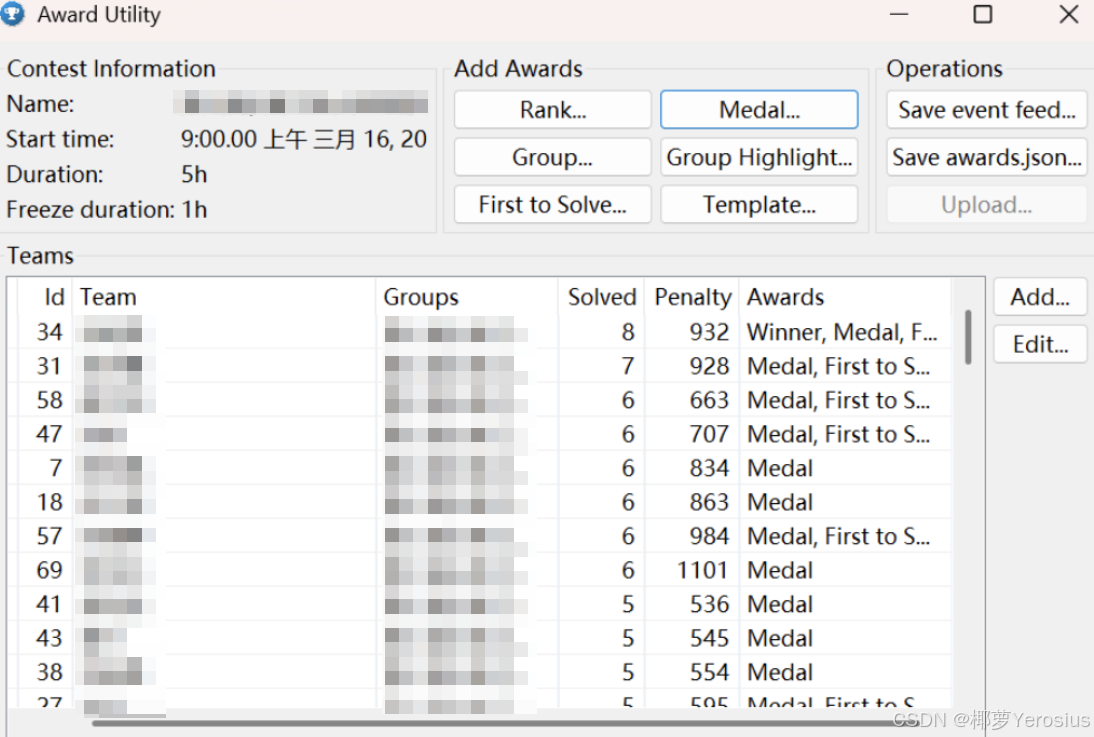
Task: Open the Rank... award dialog
Action: pyautogui.click(x=553, y=110)
